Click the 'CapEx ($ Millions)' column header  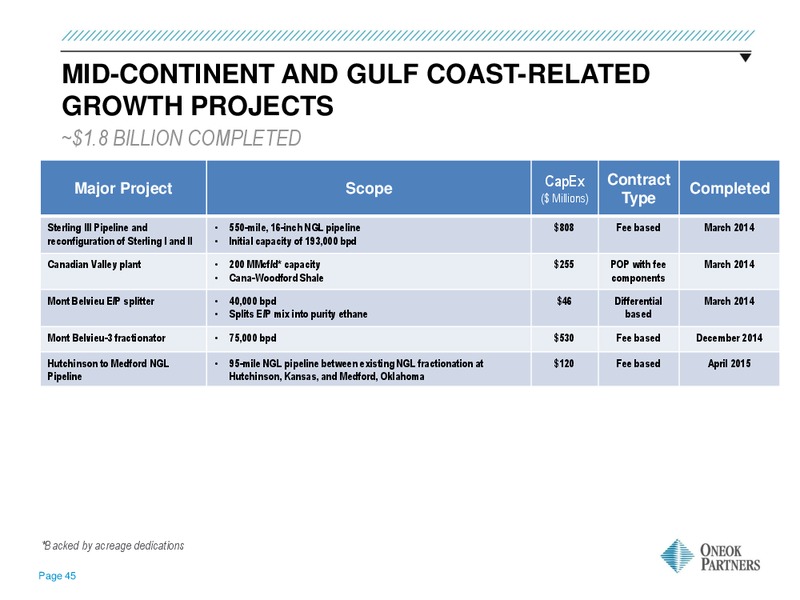[564, 188]
